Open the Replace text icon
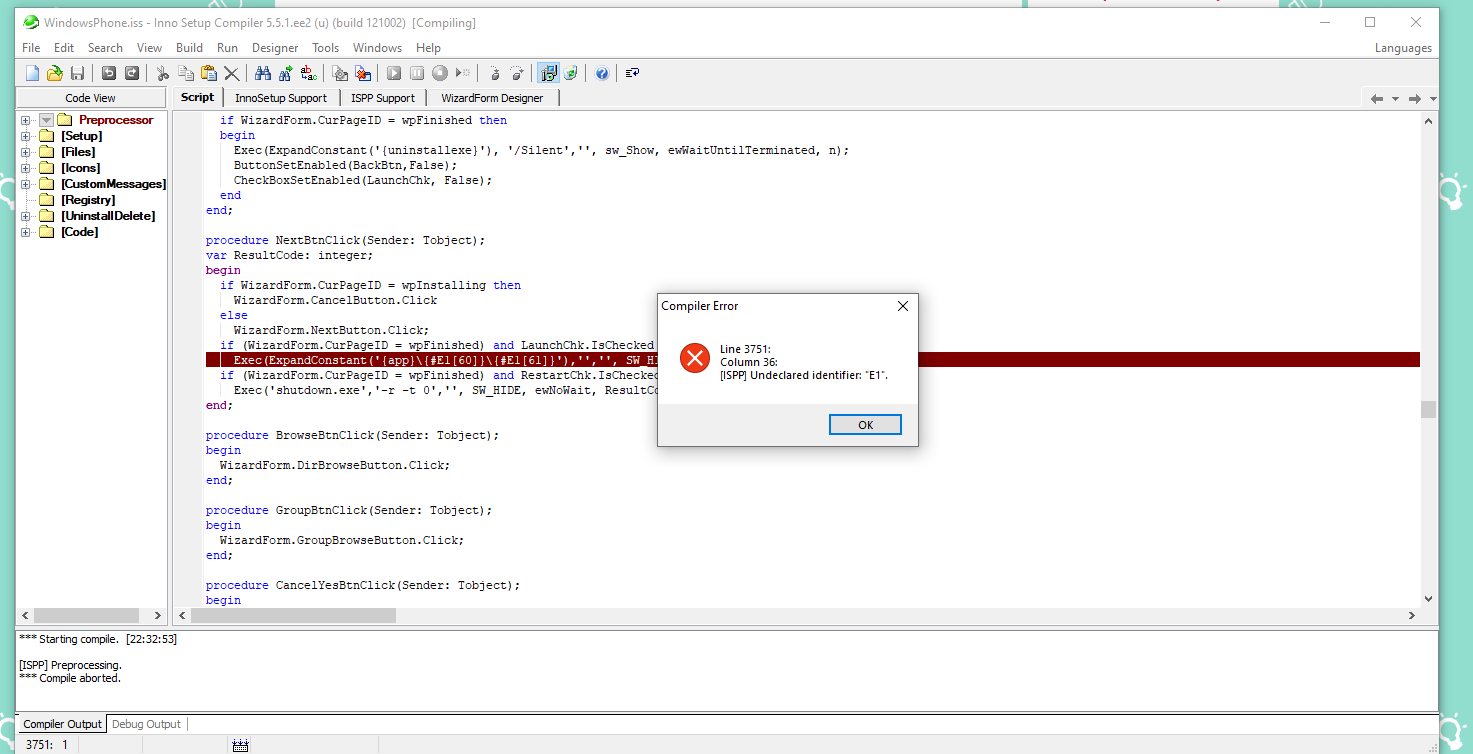1473x754 pixels. [x=309, y=73]
